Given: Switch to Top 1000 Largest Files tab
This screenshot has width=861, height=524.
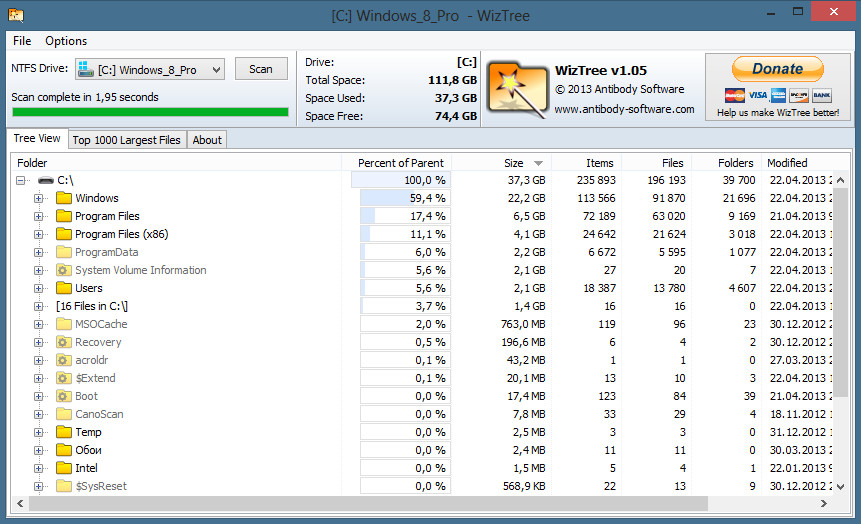Looking at the screenshot, I should [x=126, y=140].
